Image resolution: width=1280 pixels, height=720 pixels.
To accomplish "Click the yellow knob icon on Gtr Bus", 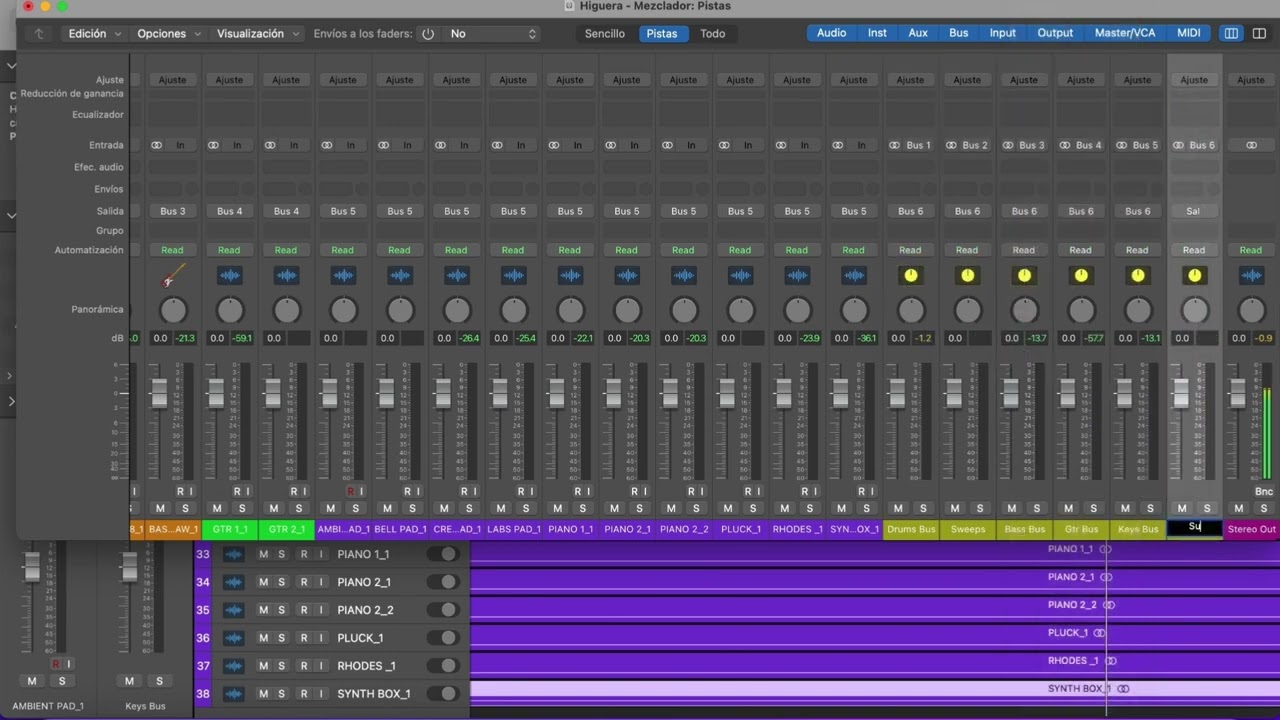I will (1081, 276).
